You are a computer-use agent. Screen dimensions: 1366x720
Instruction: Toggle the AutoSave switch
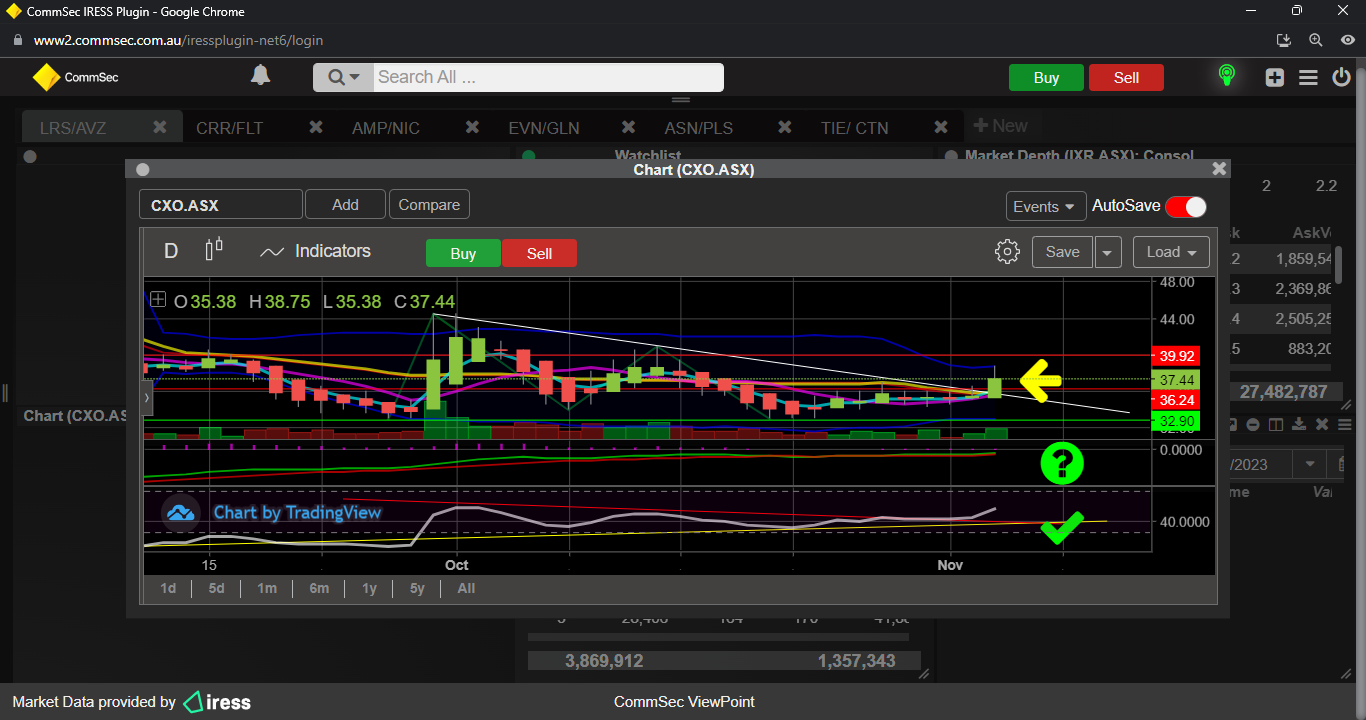[1186, 206]
